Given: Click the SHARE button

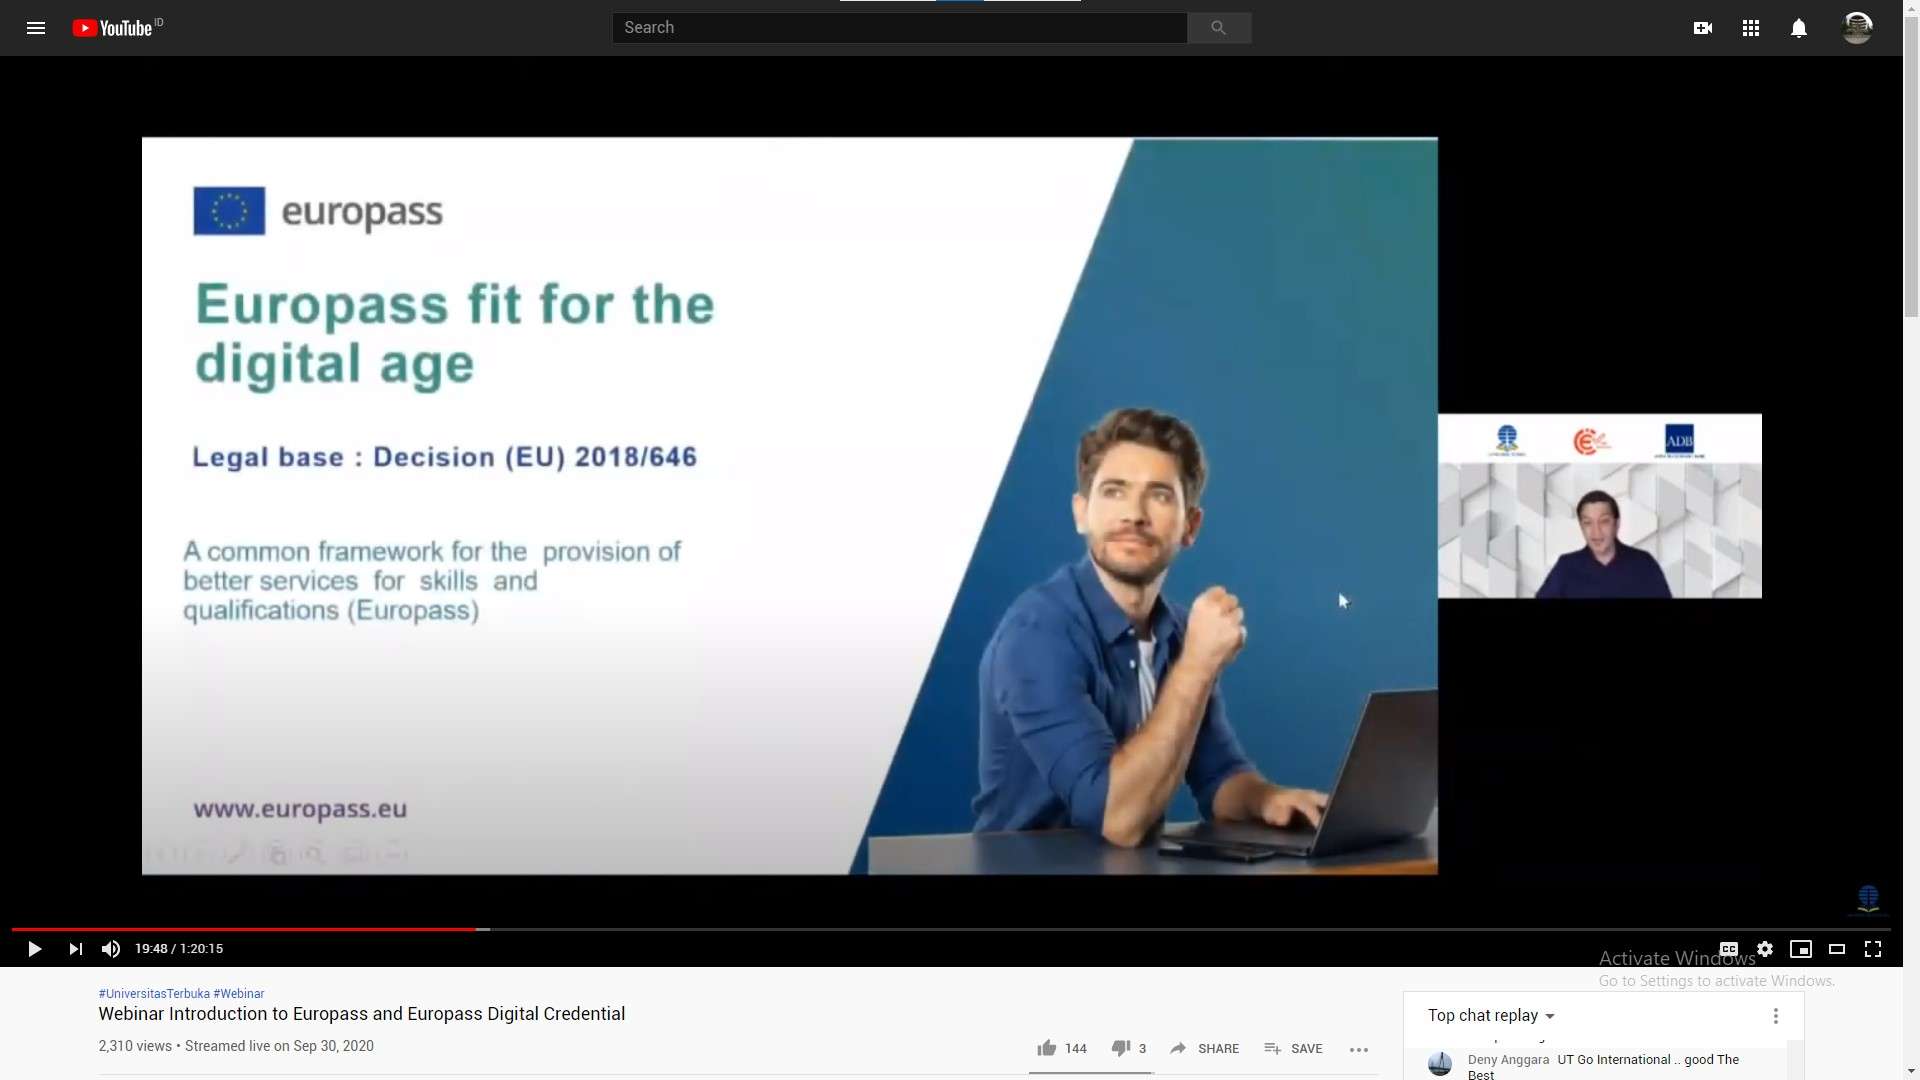Looking at the screenshot, I should (x=1204, y=1048).
